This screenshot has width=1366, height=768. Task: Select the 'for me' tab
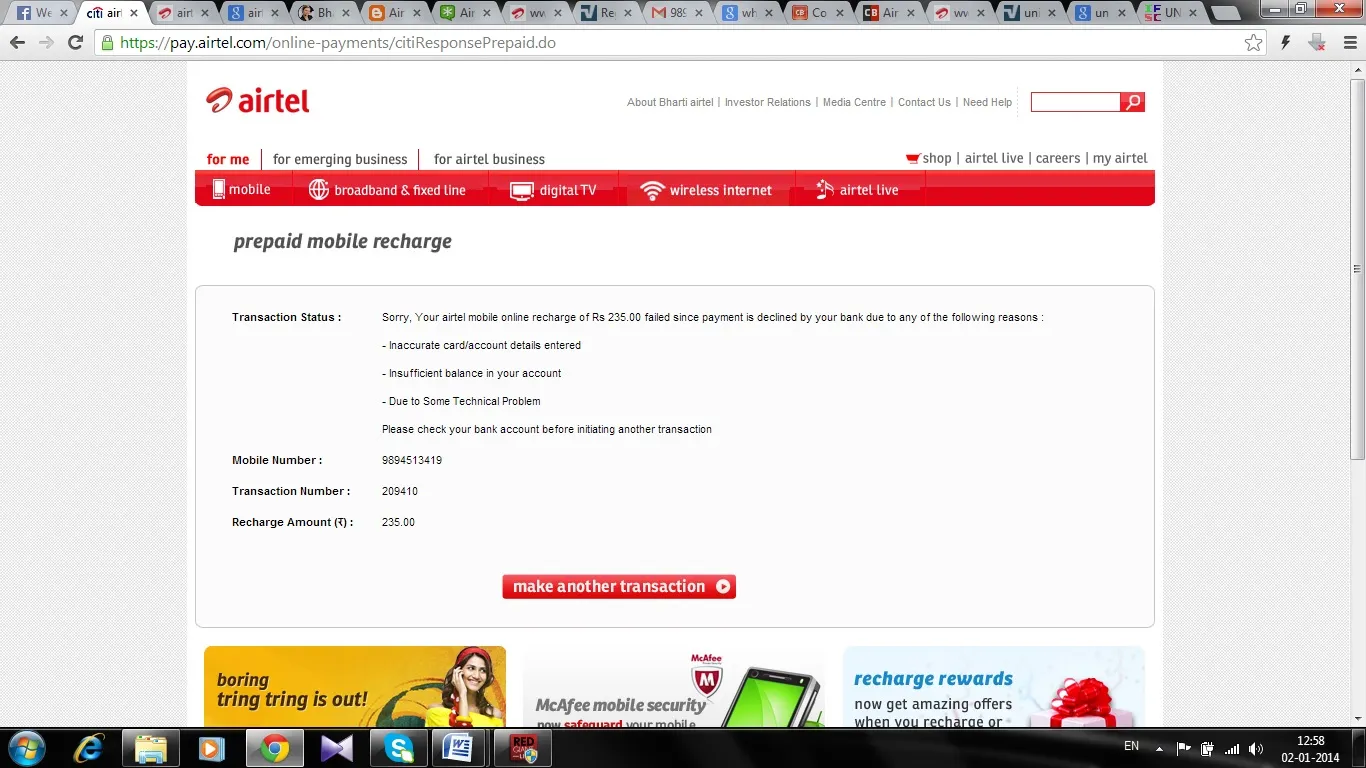(228, 159)
